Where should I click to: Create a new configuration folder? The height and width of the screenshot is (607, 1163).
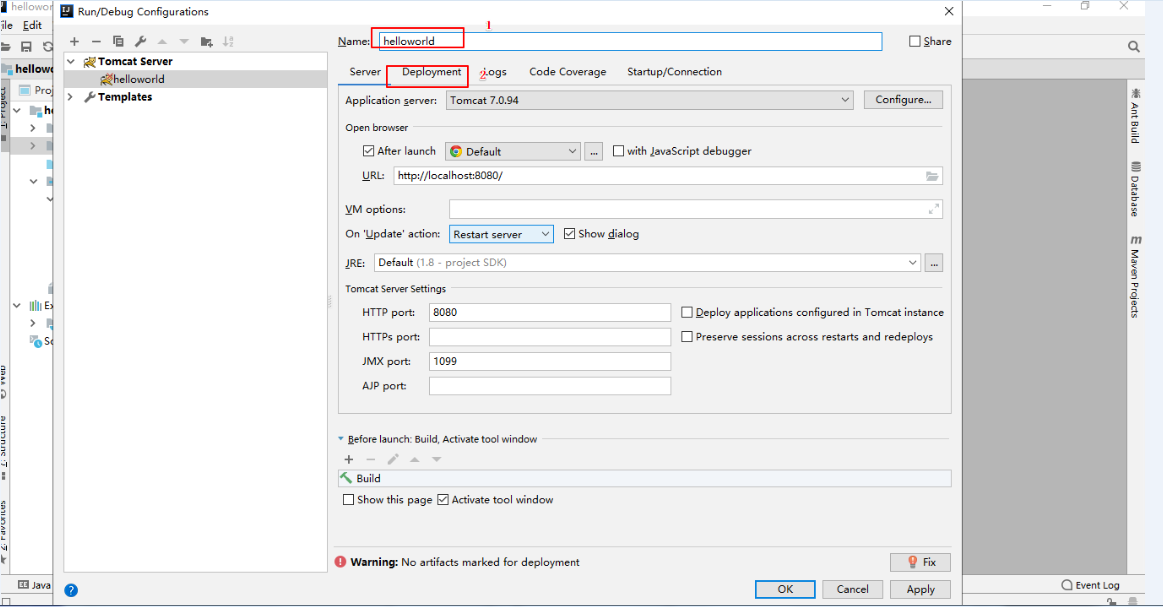point(206,42)
